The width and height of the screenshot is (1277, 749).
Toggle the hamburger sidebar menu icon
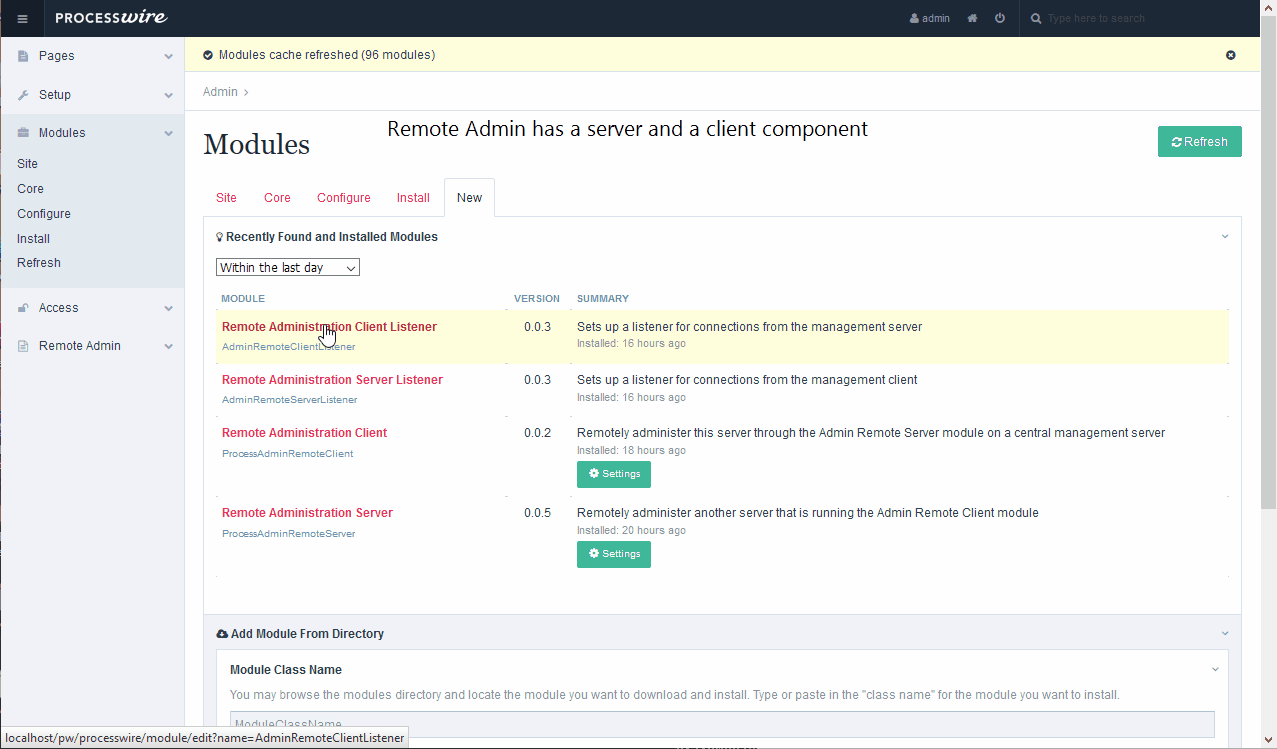(x=22, y=18)
